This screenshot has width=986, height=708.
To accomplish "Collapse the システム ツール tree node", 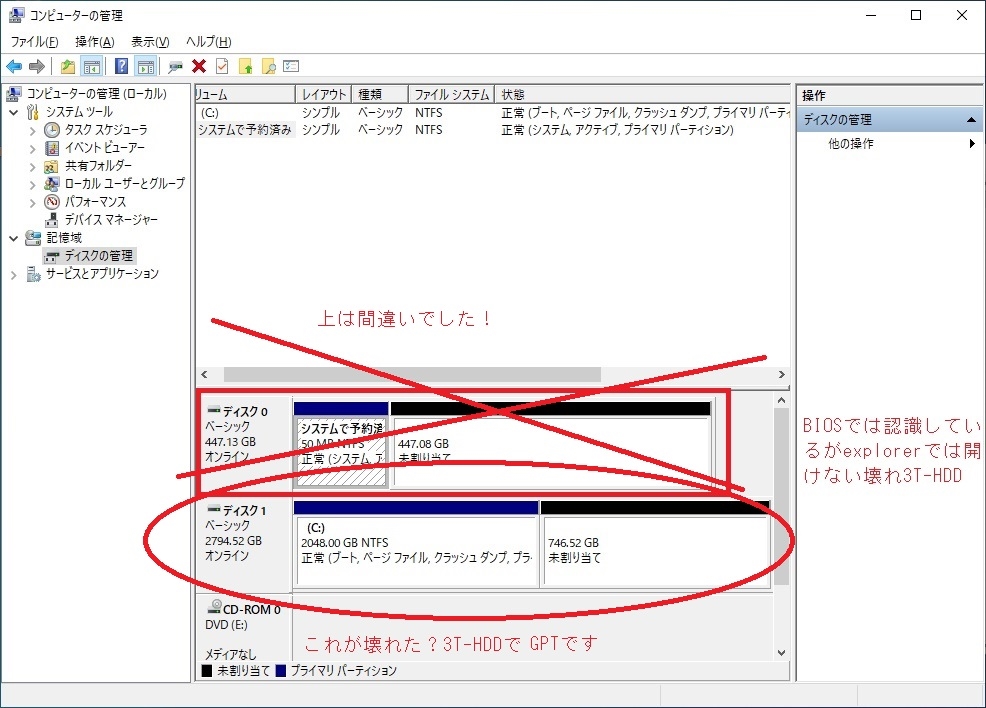I will [13, 113].
